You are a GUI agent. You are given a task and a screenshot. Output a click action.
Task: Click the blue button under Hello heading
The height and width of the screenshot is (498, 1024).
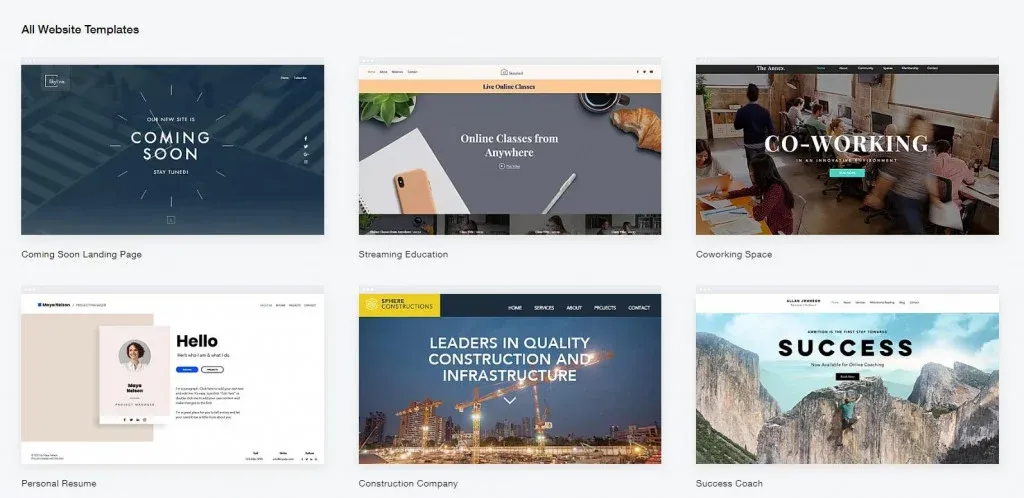pyautogui.click(x=187, y=369)
